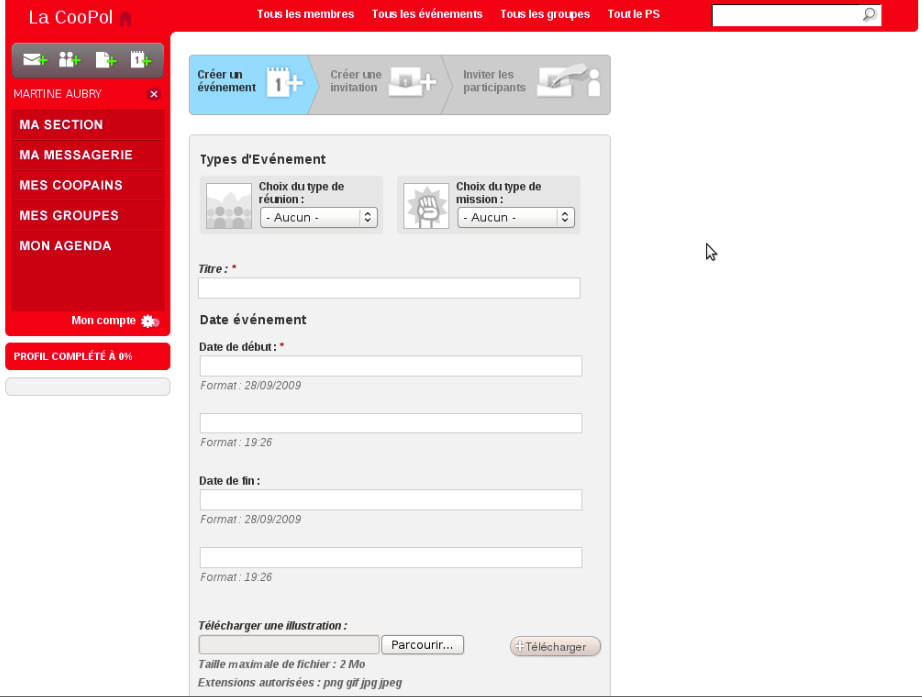Click the meeting crowd thumbnail icon
922x697 pixels.
(x=229, y=206)
